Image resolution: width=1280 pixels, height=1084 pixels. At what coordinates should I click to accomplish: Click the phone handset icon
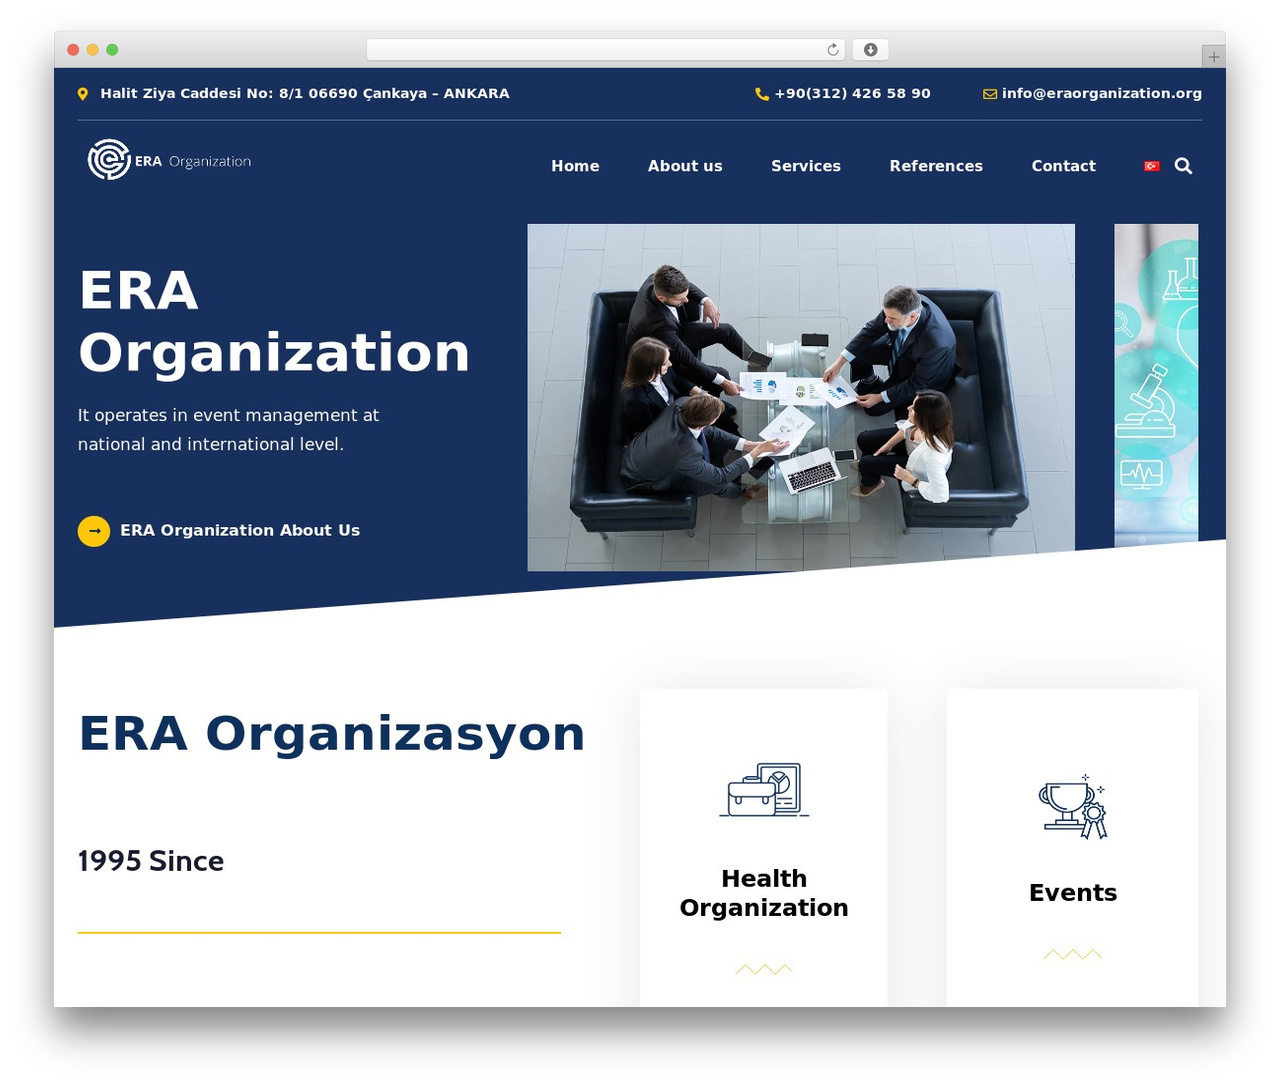coord(762,94)
